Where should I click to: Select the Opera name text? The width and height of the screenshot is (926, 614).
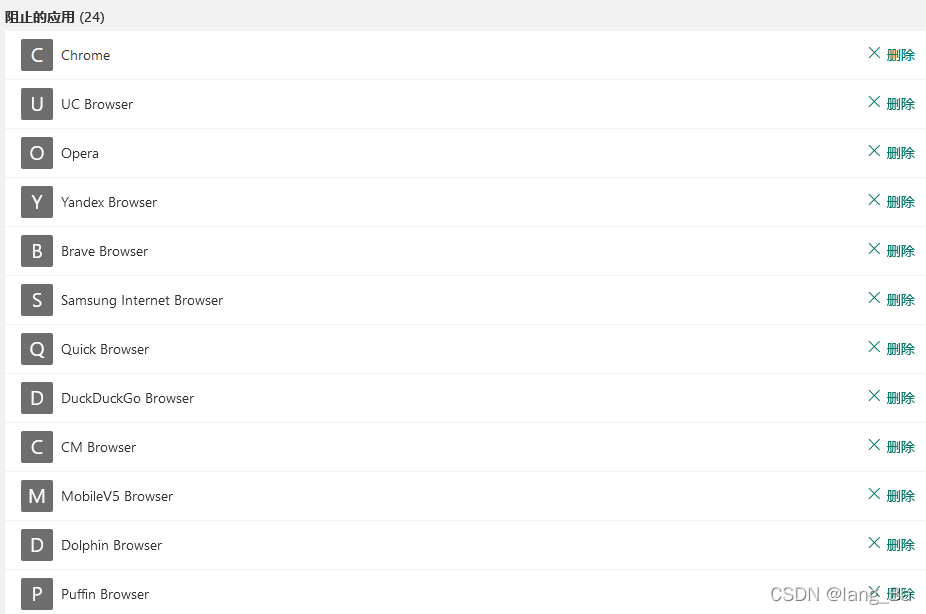(80, 154)
